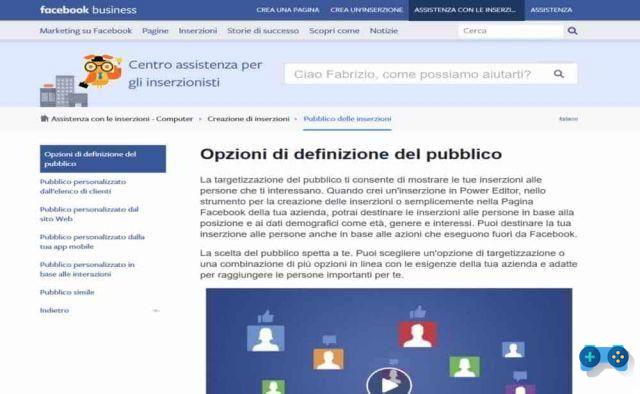Select Opzioni di definizione del pubblico sidebar item
The width and height of the screenshot is (640, 394).
click(x=103, y=159)
